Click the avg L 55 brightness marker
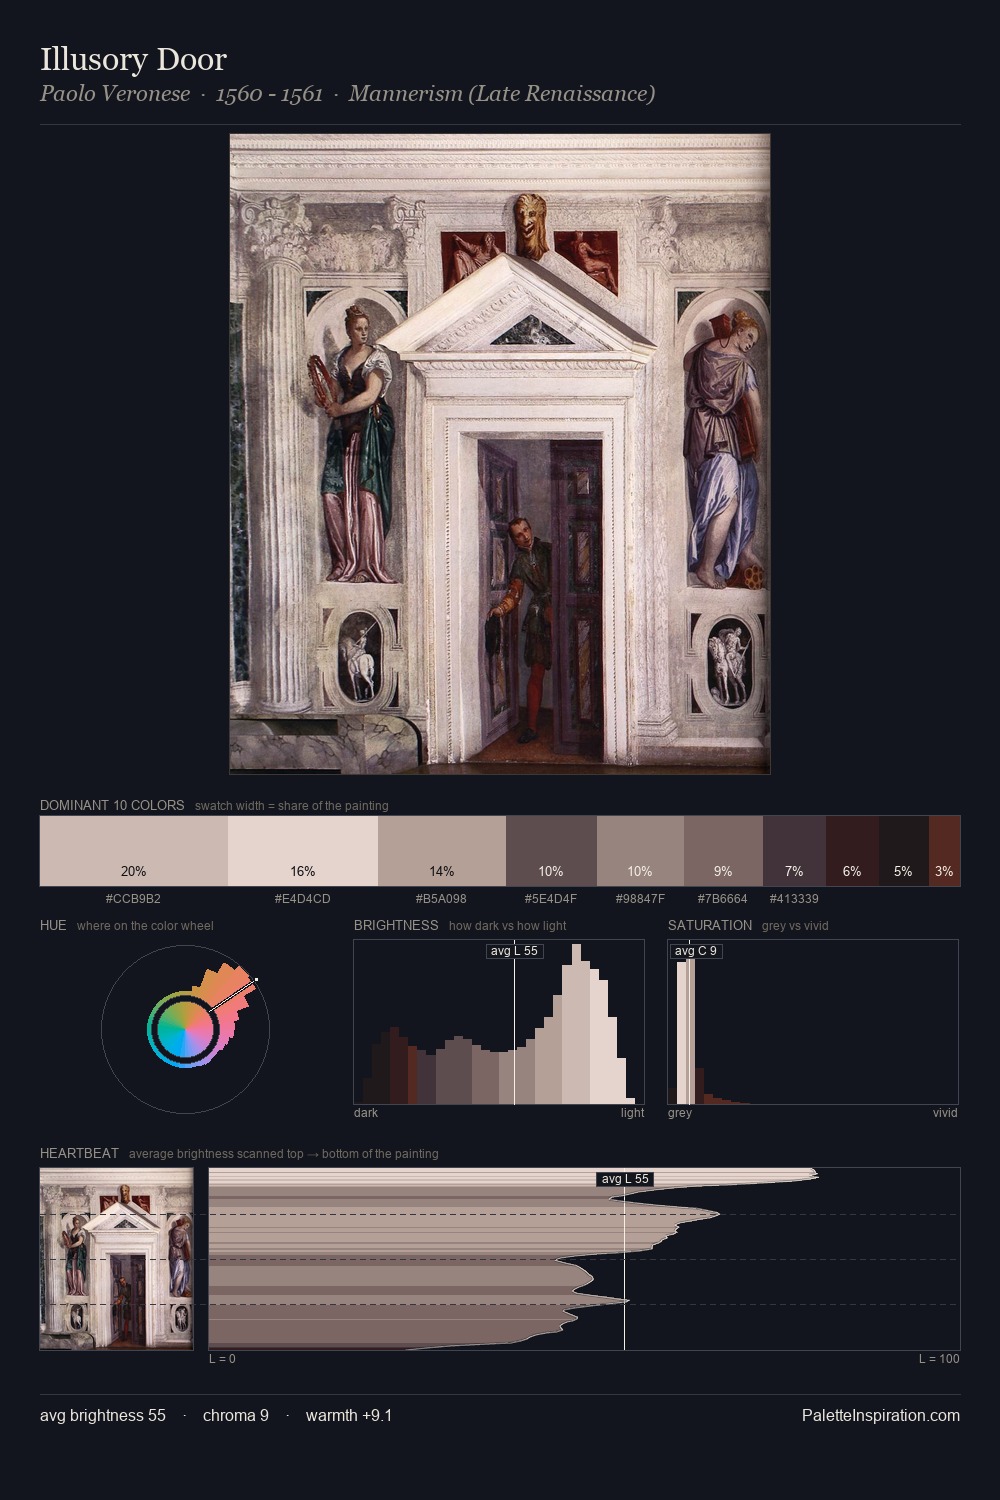 tap(514, 951)
